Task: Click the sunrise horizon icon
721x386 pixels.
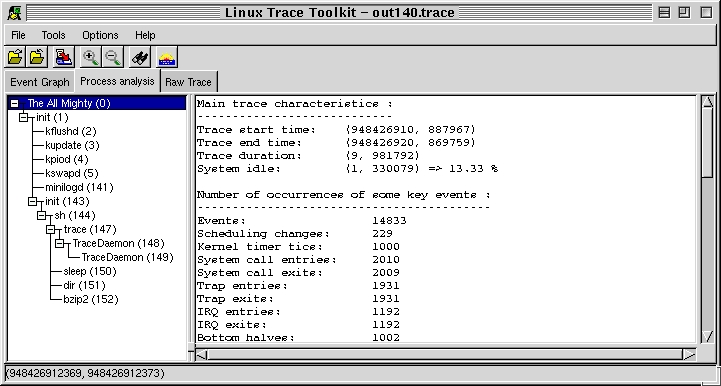Action: [x=166, y=58]
